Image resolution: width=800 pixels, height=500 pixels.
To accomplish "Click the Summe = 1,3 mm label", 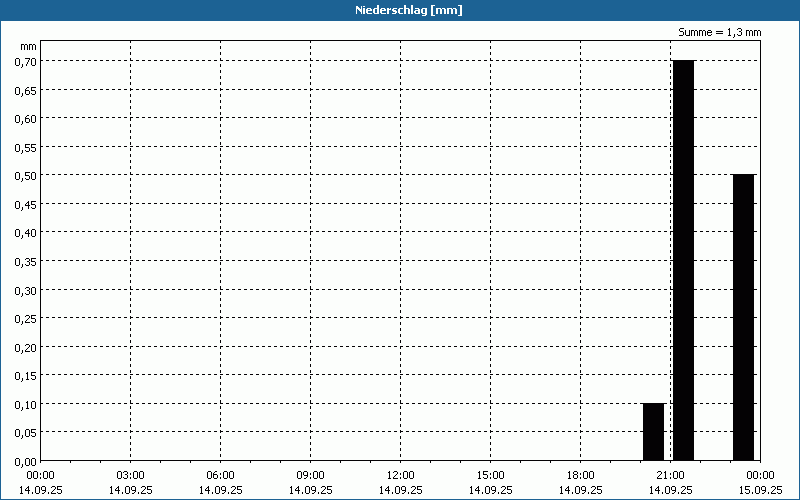I will coord(720,32).
